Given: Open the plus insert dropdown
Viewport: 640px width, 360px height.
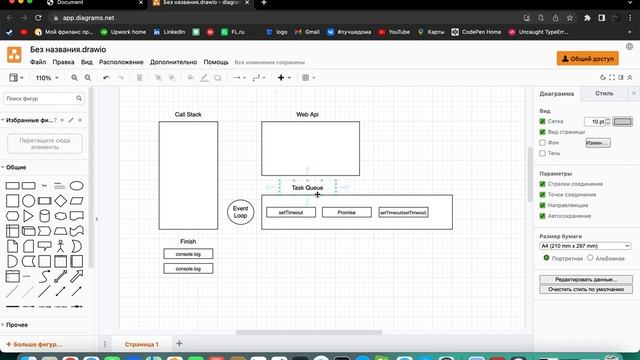Looking at the screenshot, I should click(284, 78).
